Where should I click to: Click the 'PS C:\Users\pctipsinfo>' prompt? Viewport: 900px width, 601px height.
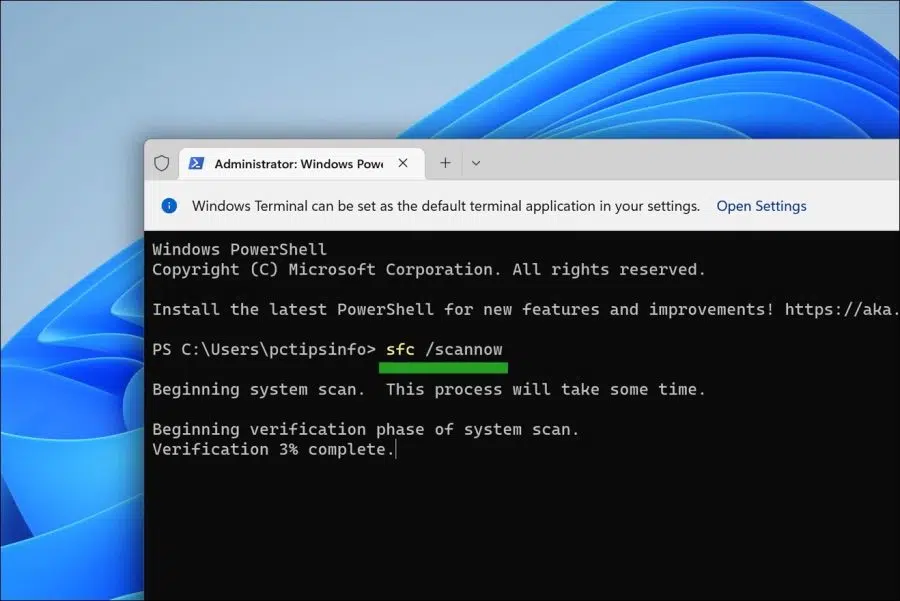(264, 350)
